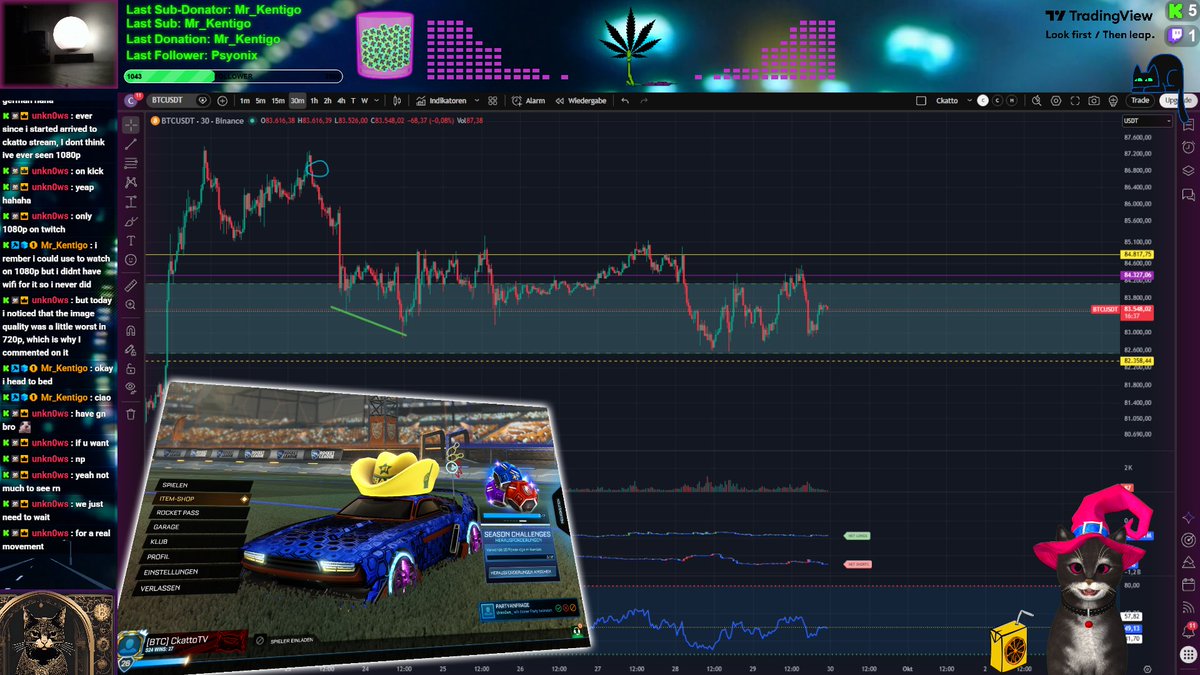Open the notifications bell sidebar icon
The image size is (1200, 675).
tap(1188, 630)
